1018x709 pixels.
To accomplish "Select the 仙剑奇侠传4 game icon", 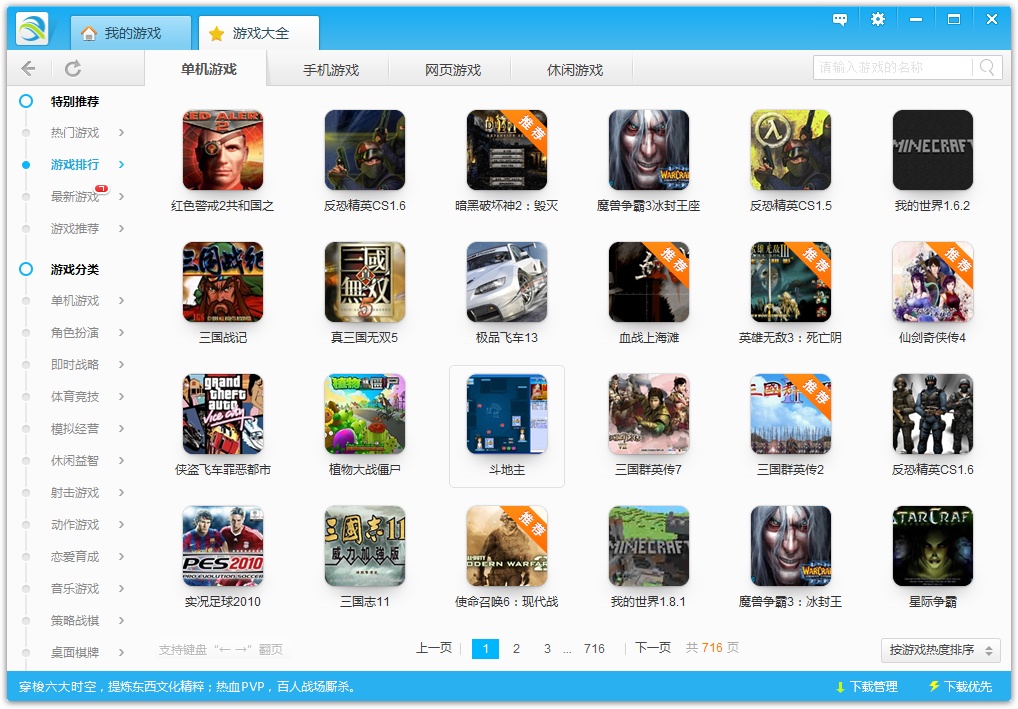I will [x=932, y=282].
